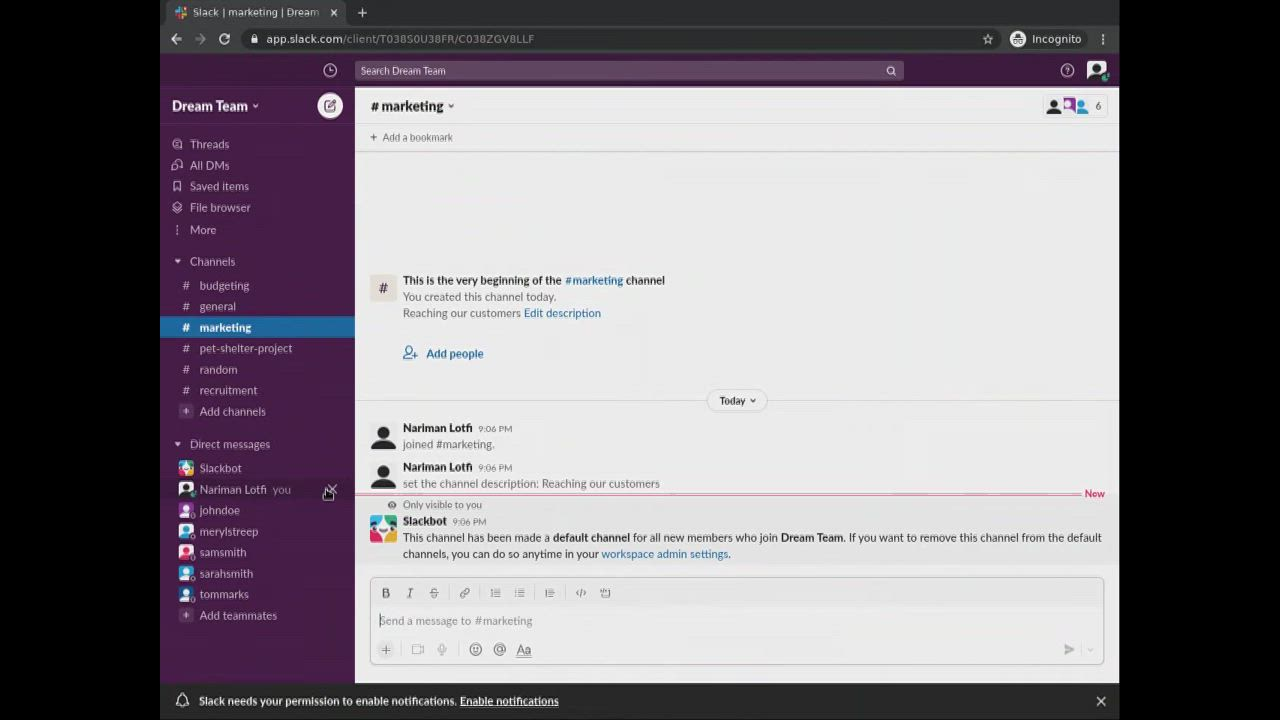1280x720 pixels.
Task: Toggle the Aa formatting toolbar visibility
Action: [x=524, y=650]
